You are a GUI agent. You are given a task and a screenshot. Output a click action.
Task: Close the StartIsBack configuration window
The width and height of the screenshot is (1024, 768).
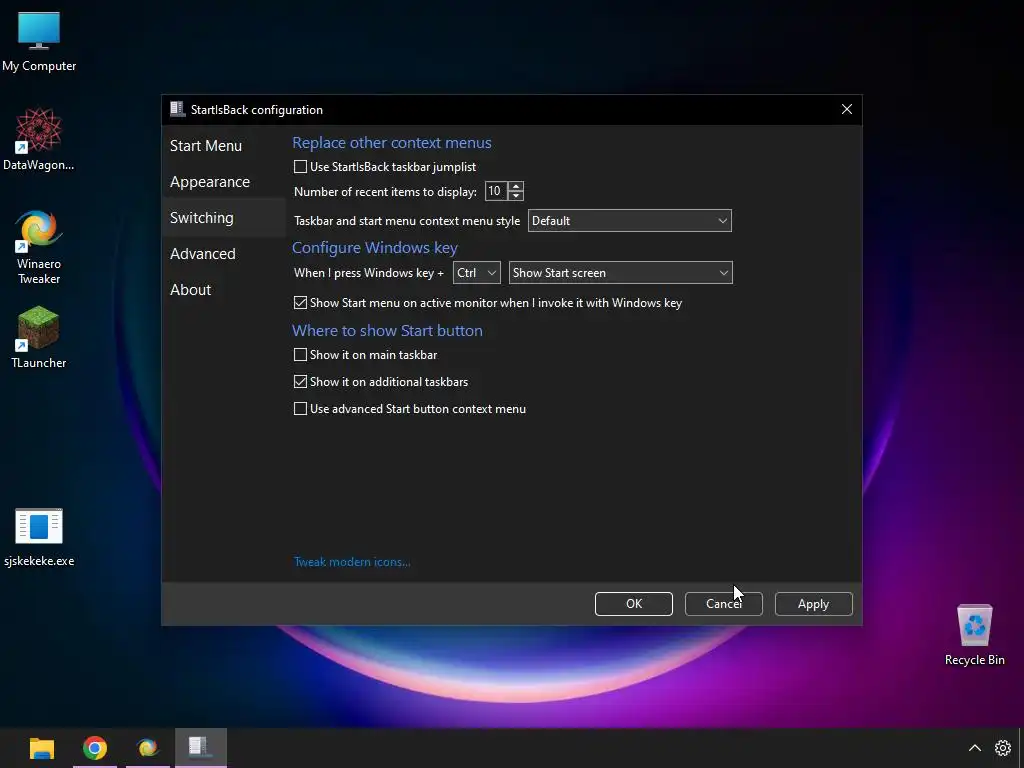point(846,109)
